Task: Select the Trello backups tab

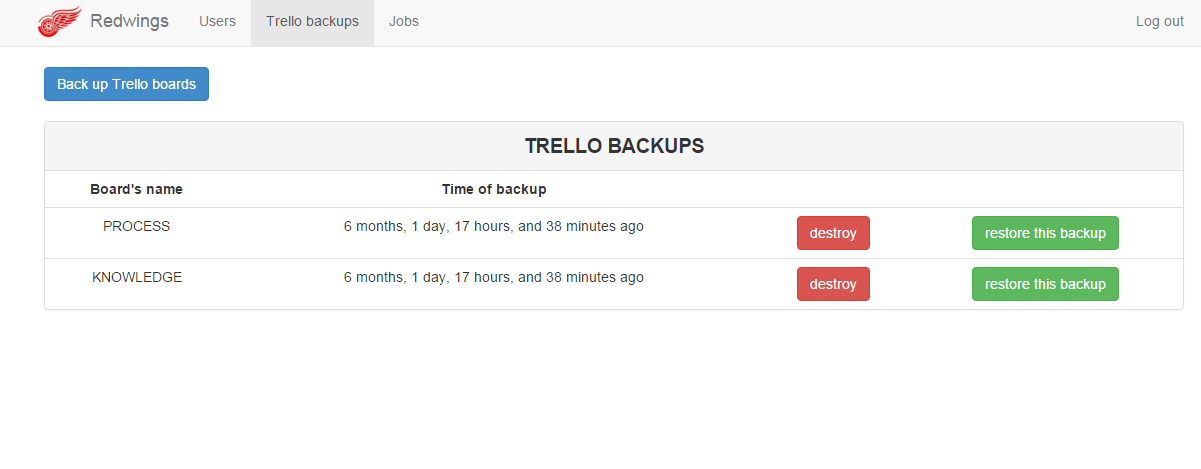Action: pos(312,21)
